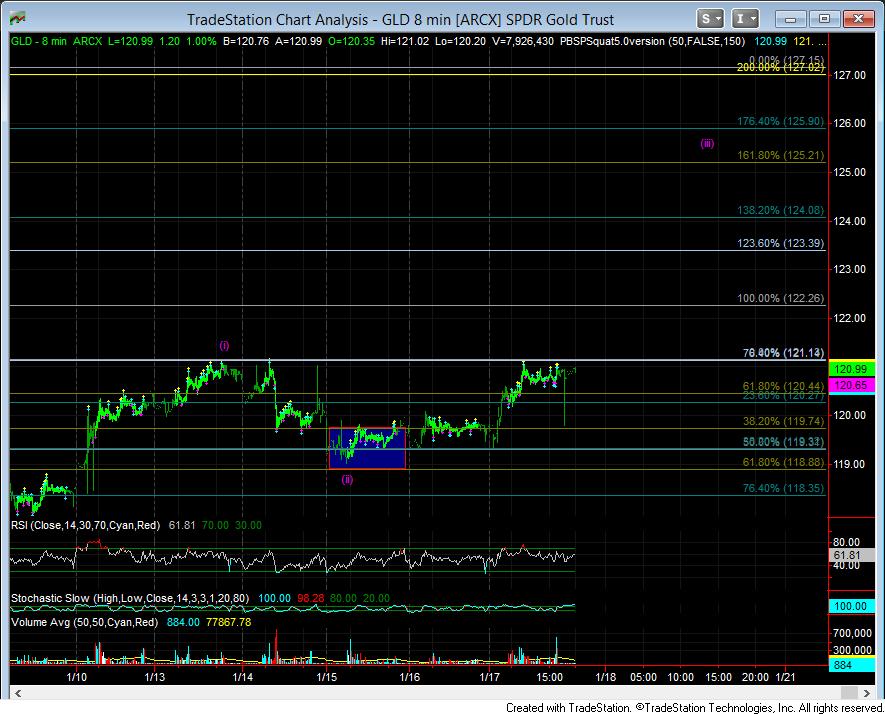Click the 127.00 price axis label

click(x=849, y=75)
